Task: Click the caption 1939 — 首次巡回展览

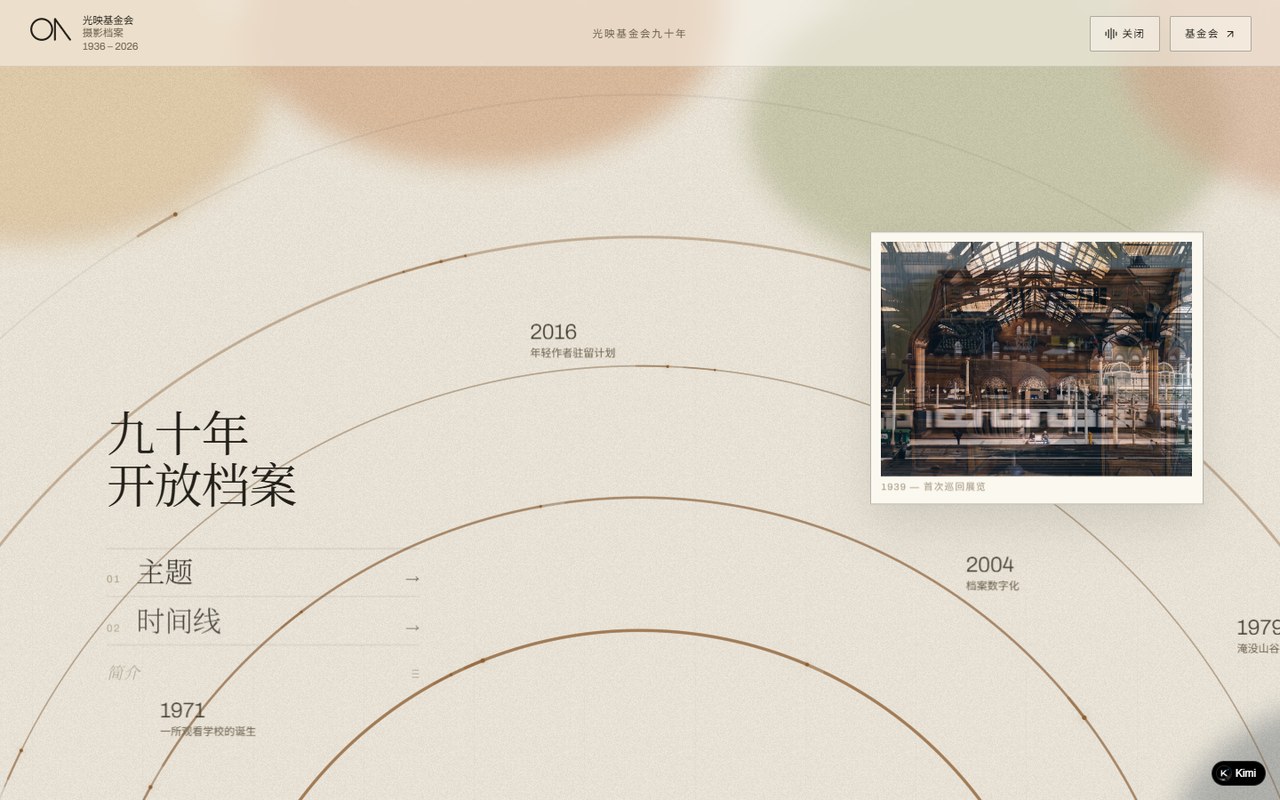Action: click(x=933, y=487)
